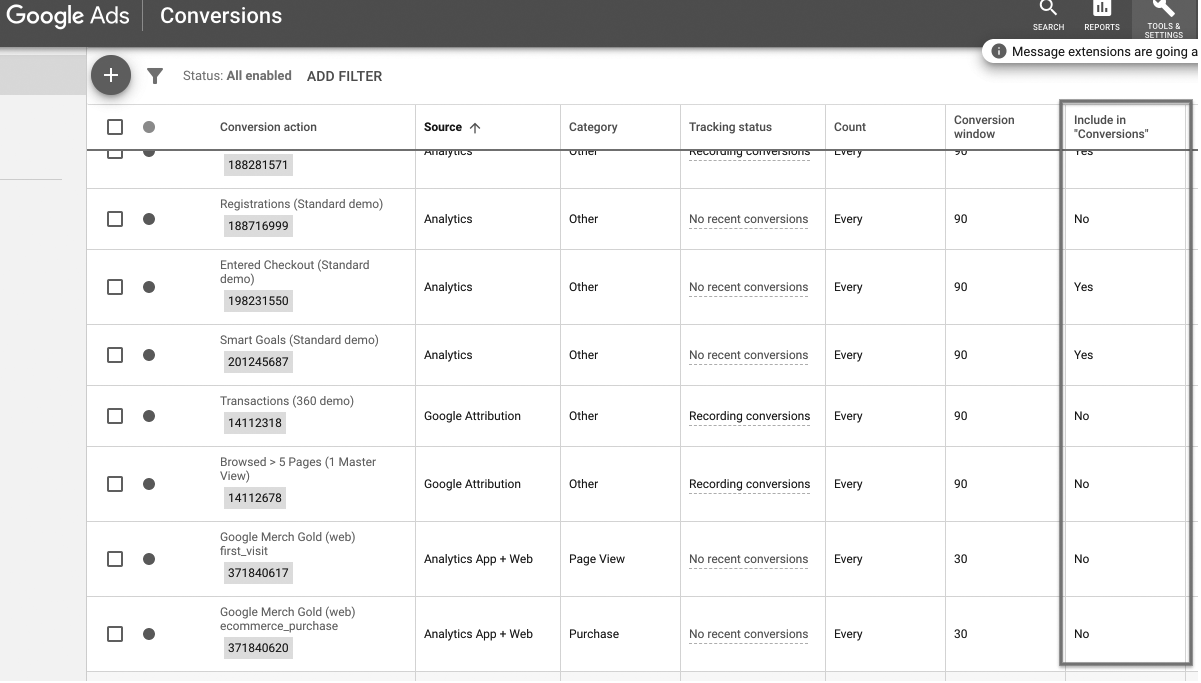Select checkbox for Transactions (360 demo)
Screen dimensions: 1201x683
[115, 416]
